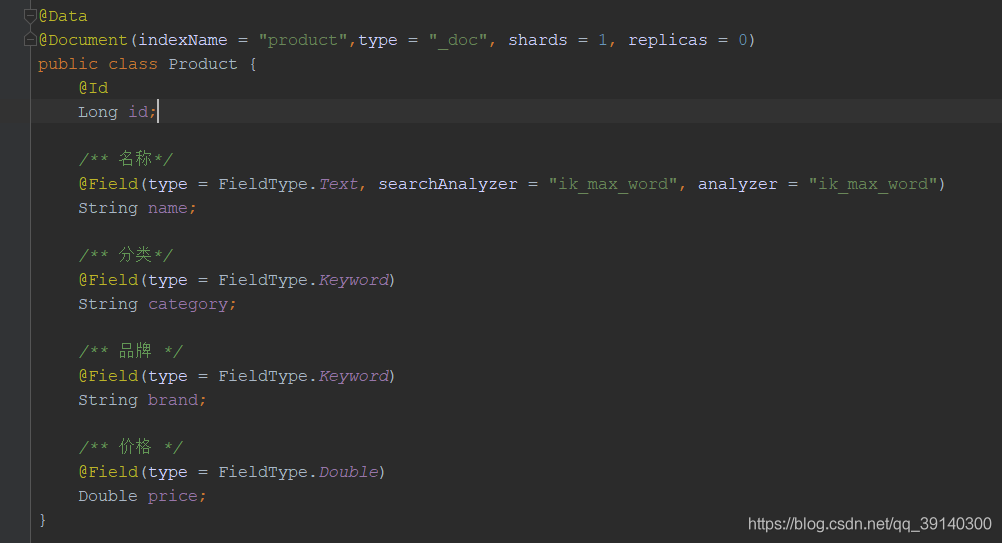Place cursor on Long id field
Viewport: 1002px width, 543px height.
click(117, 112)
